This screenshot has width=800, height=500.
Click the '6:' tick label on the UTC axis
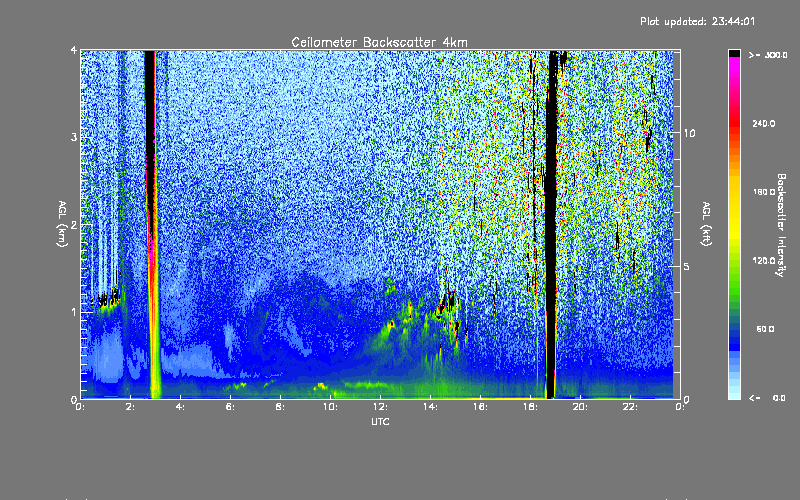point(231,407)
